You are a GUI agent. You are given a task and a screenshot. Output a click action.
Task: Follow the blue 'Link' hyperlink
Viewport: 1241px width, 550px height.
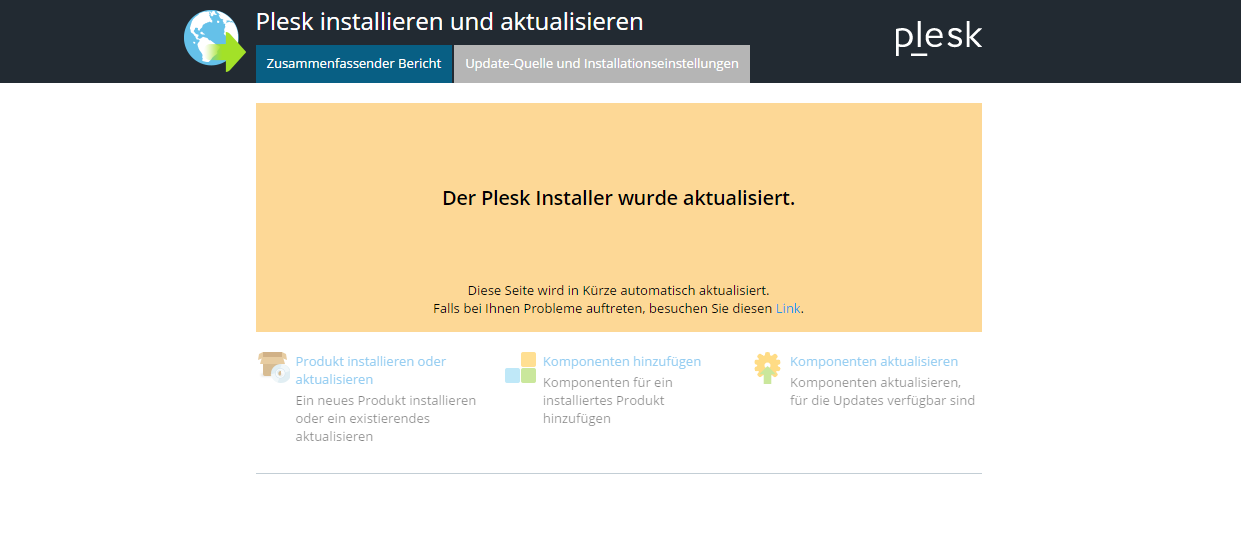pyautogui.click(x=788, y=308)
